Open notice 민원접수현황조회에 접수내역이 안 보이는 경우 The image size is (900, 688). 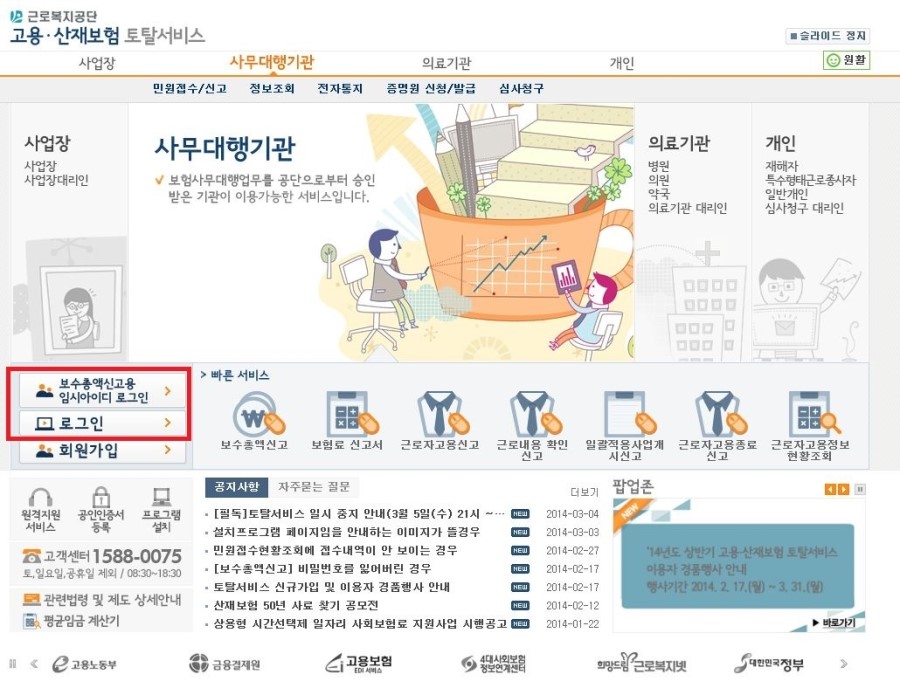335,550
